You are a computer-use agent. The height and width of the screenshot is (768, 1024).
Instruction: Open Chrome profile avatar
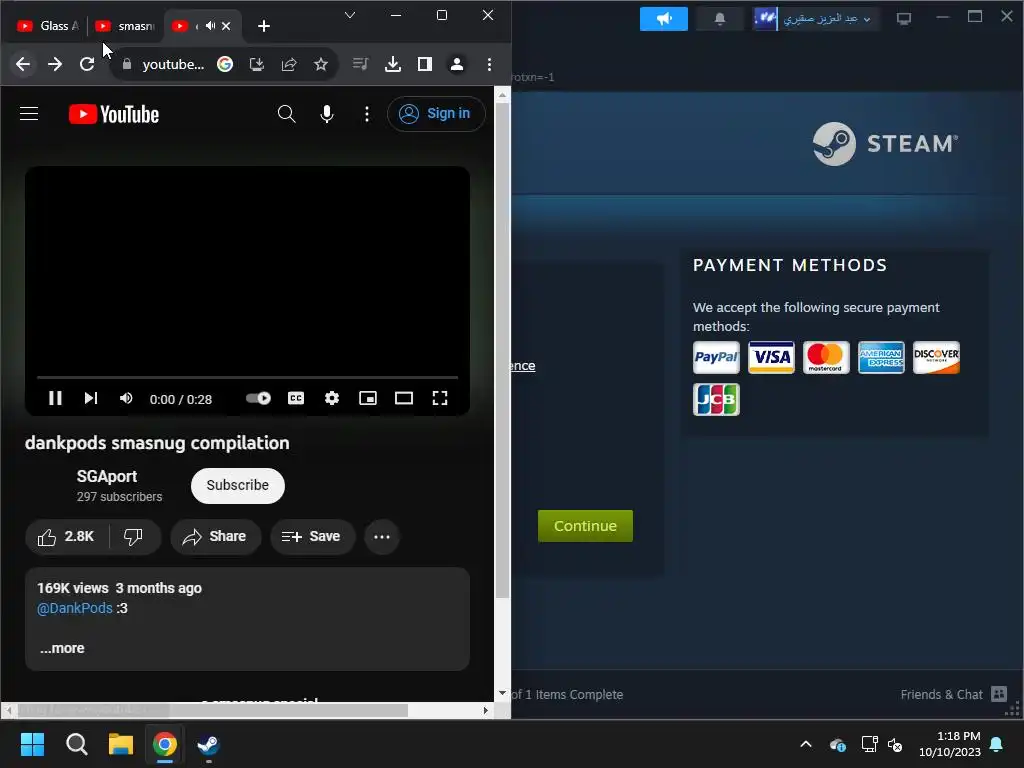(457, 64)
